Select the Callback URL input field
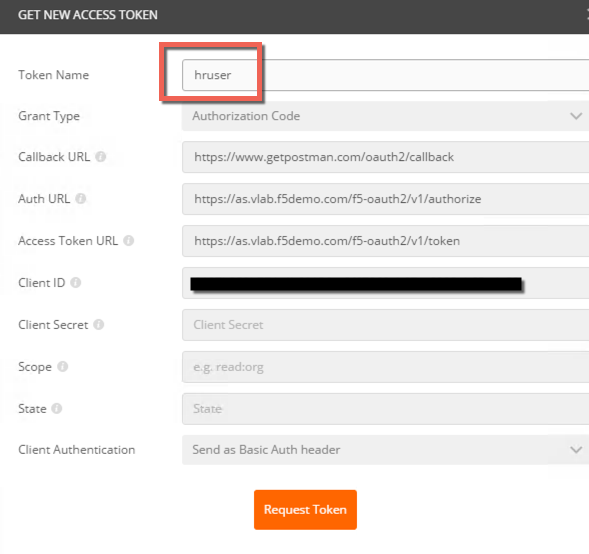This screenshot has width=589, height=554. click(385, 157)
